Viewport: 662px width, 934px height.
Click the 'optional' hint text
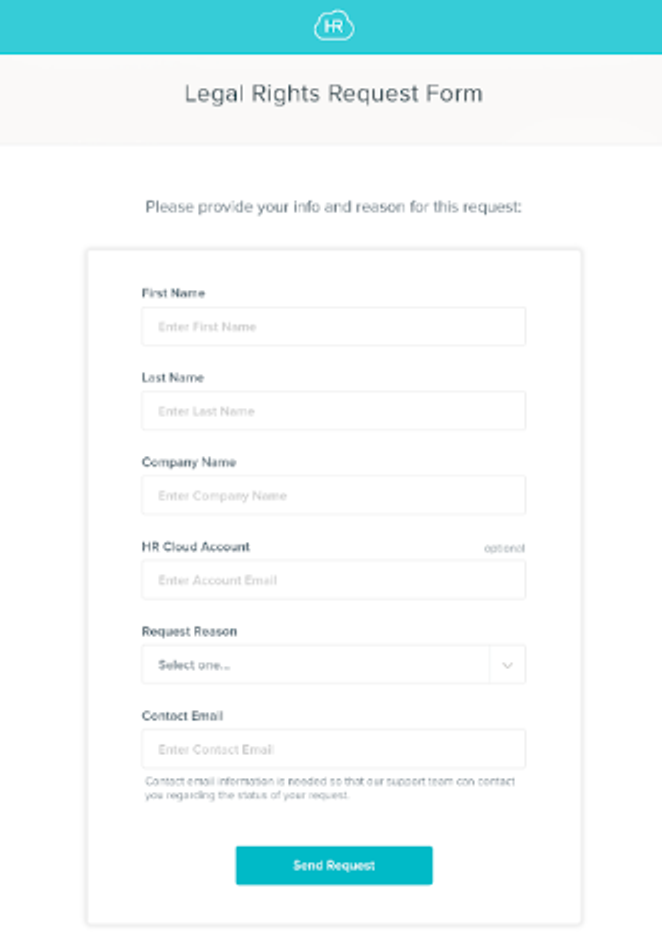click(x=505, y=548)
